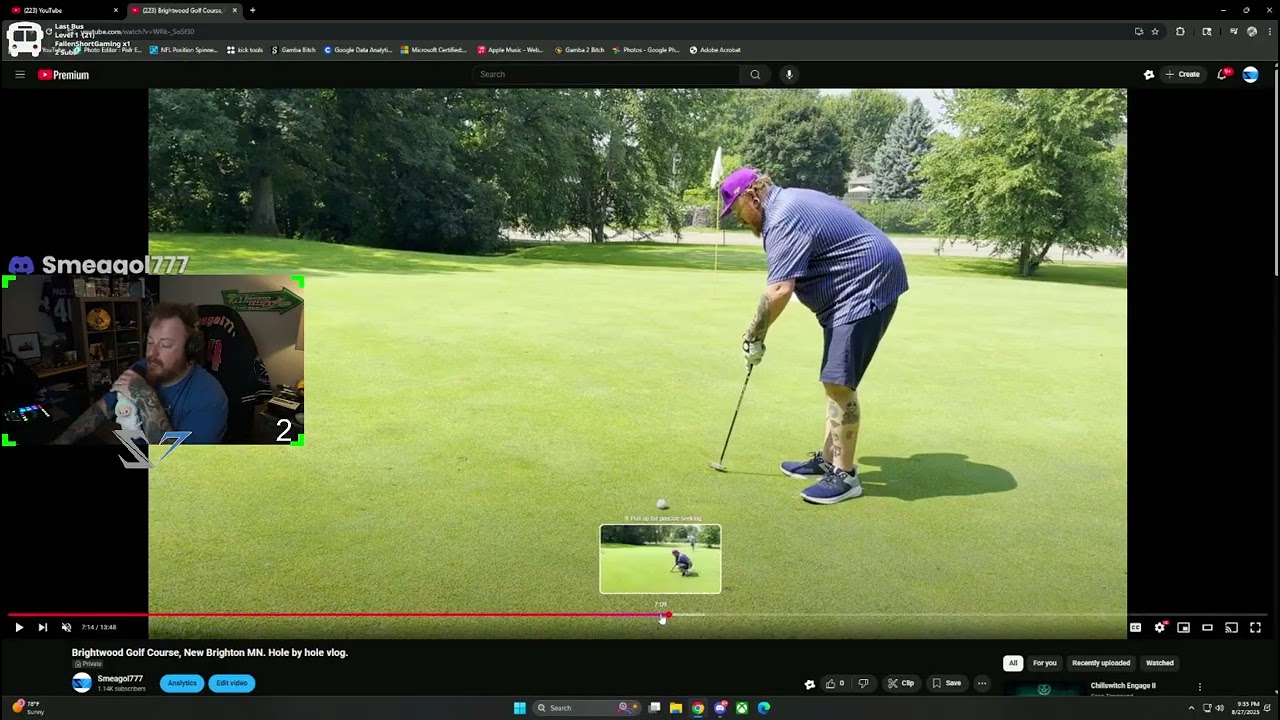Viewport: 1280px width, 720px height.
Task: Click the Windows taskbar search box
Action: (x=586, y=708)
